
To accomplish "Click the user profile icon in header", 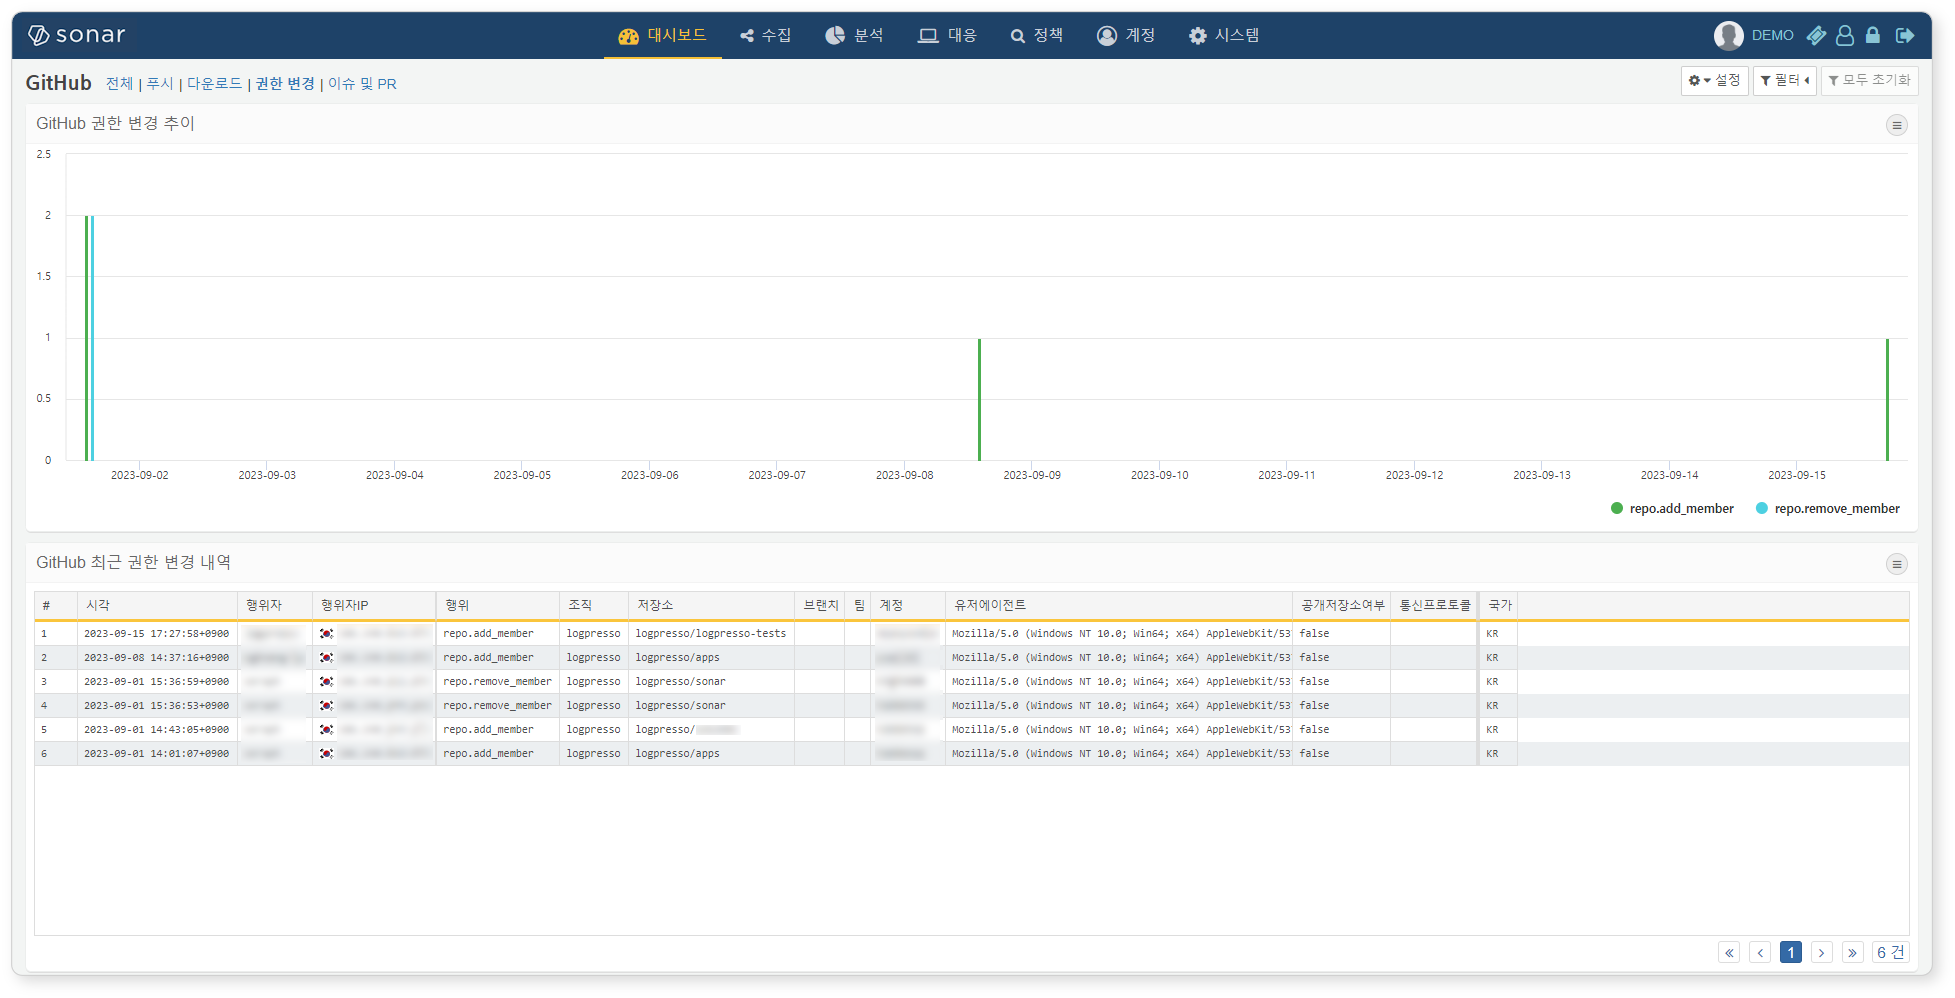I will 1845,35.
